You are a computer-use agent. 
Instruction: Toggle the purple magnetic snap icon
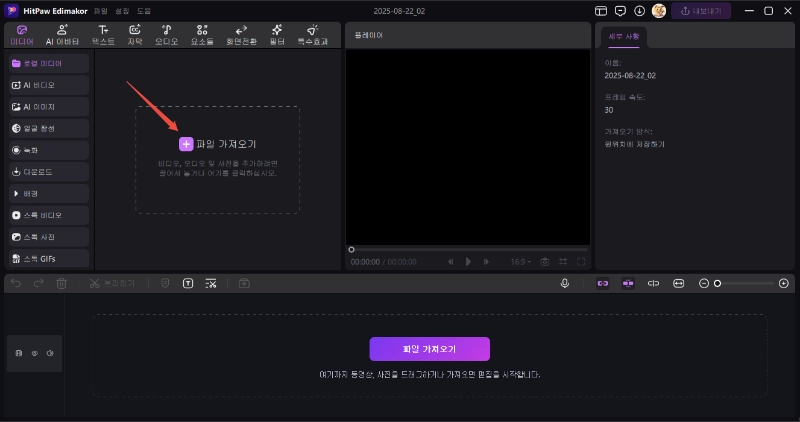pos(628,283)
